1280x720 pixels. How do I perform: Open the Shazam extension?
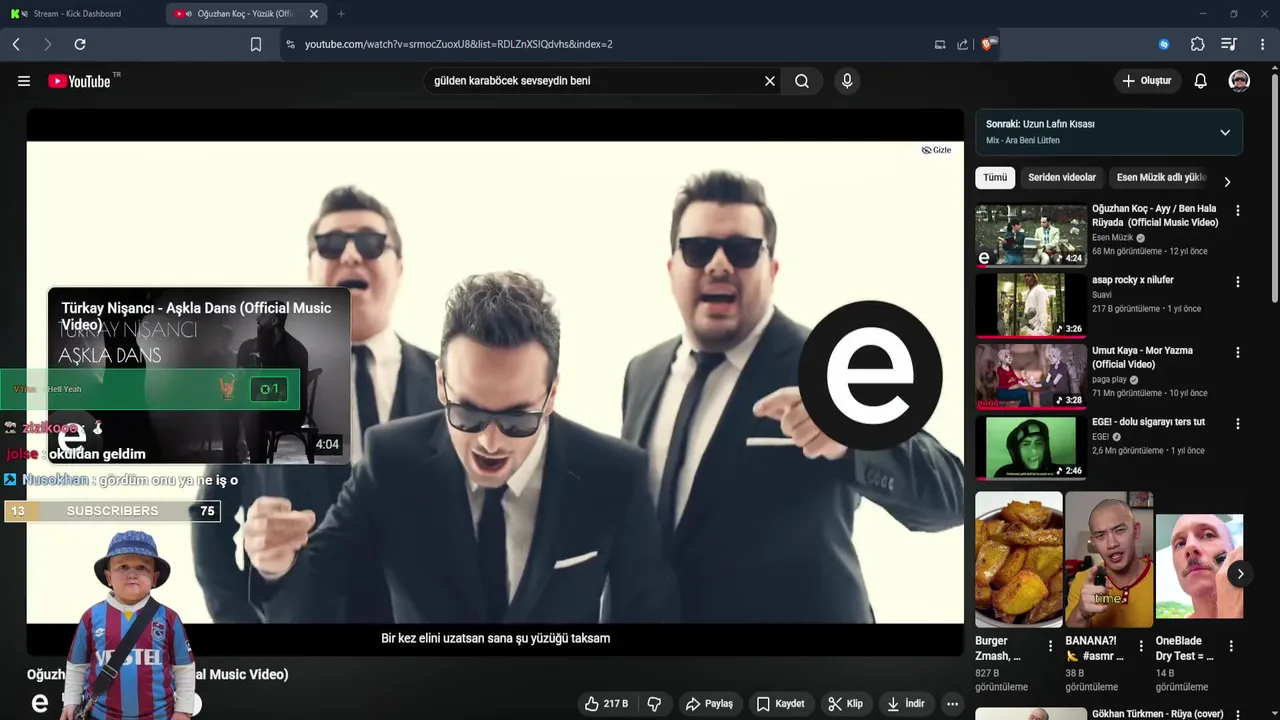(1164, 44)
